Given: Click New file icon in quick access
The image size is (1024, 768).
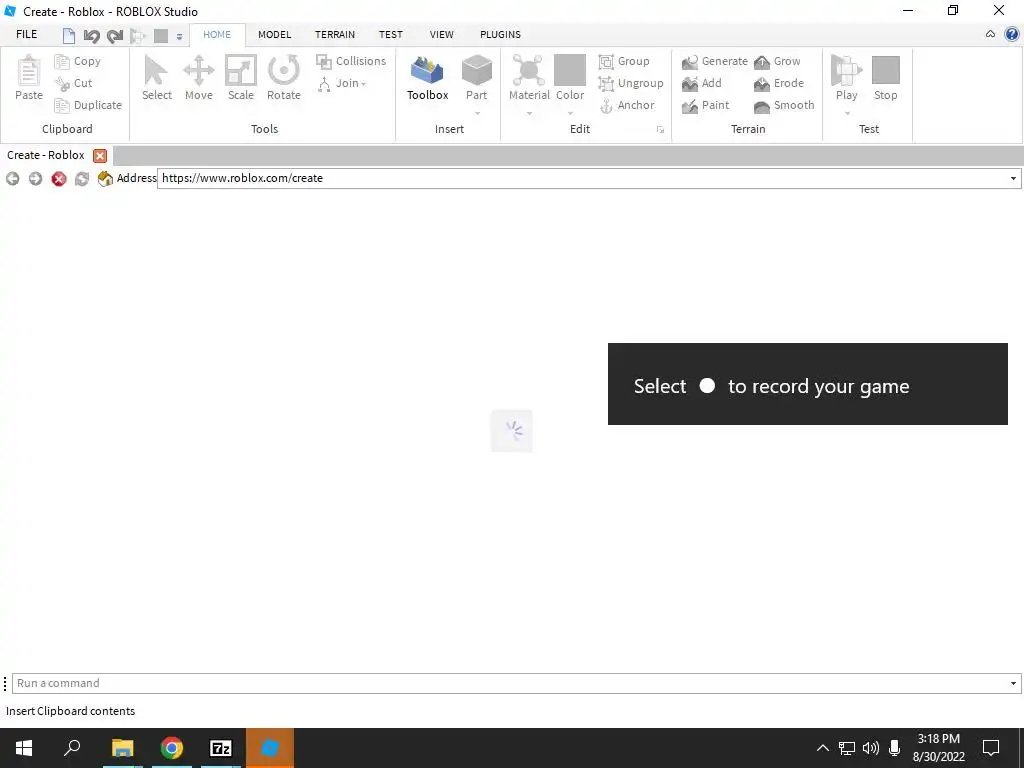Looking at the screenshot, I should coord(69,35).
